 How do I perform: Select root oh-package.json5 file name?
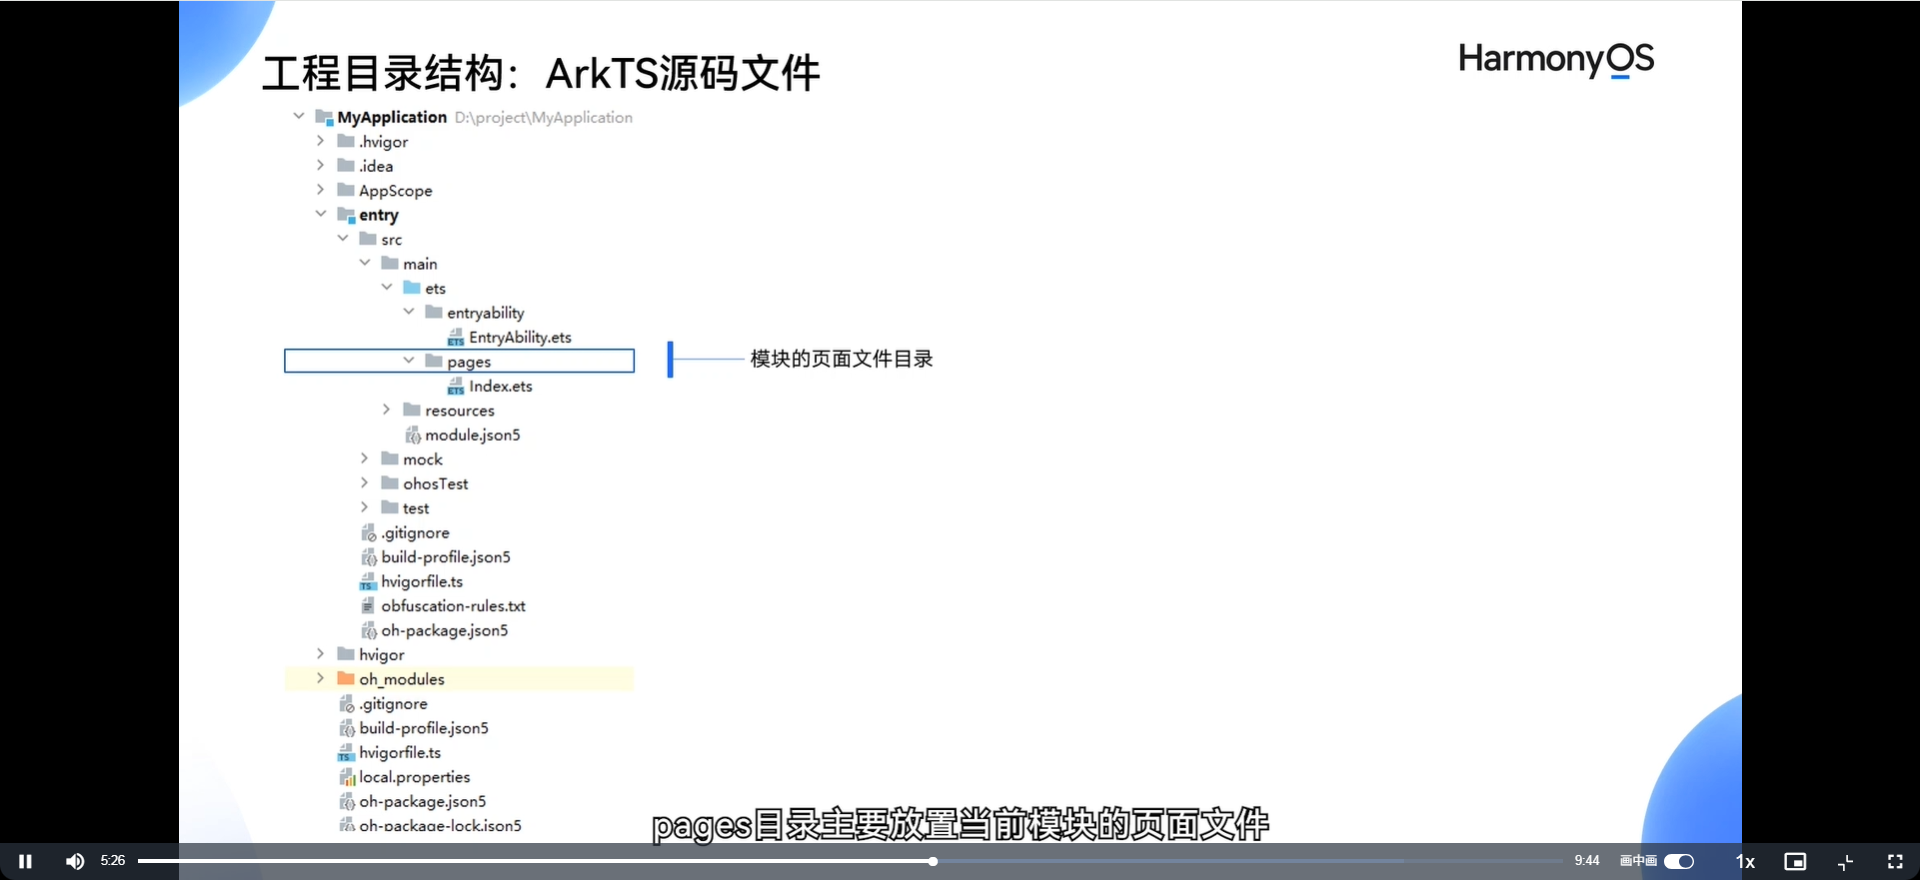[x=422, y=801]
